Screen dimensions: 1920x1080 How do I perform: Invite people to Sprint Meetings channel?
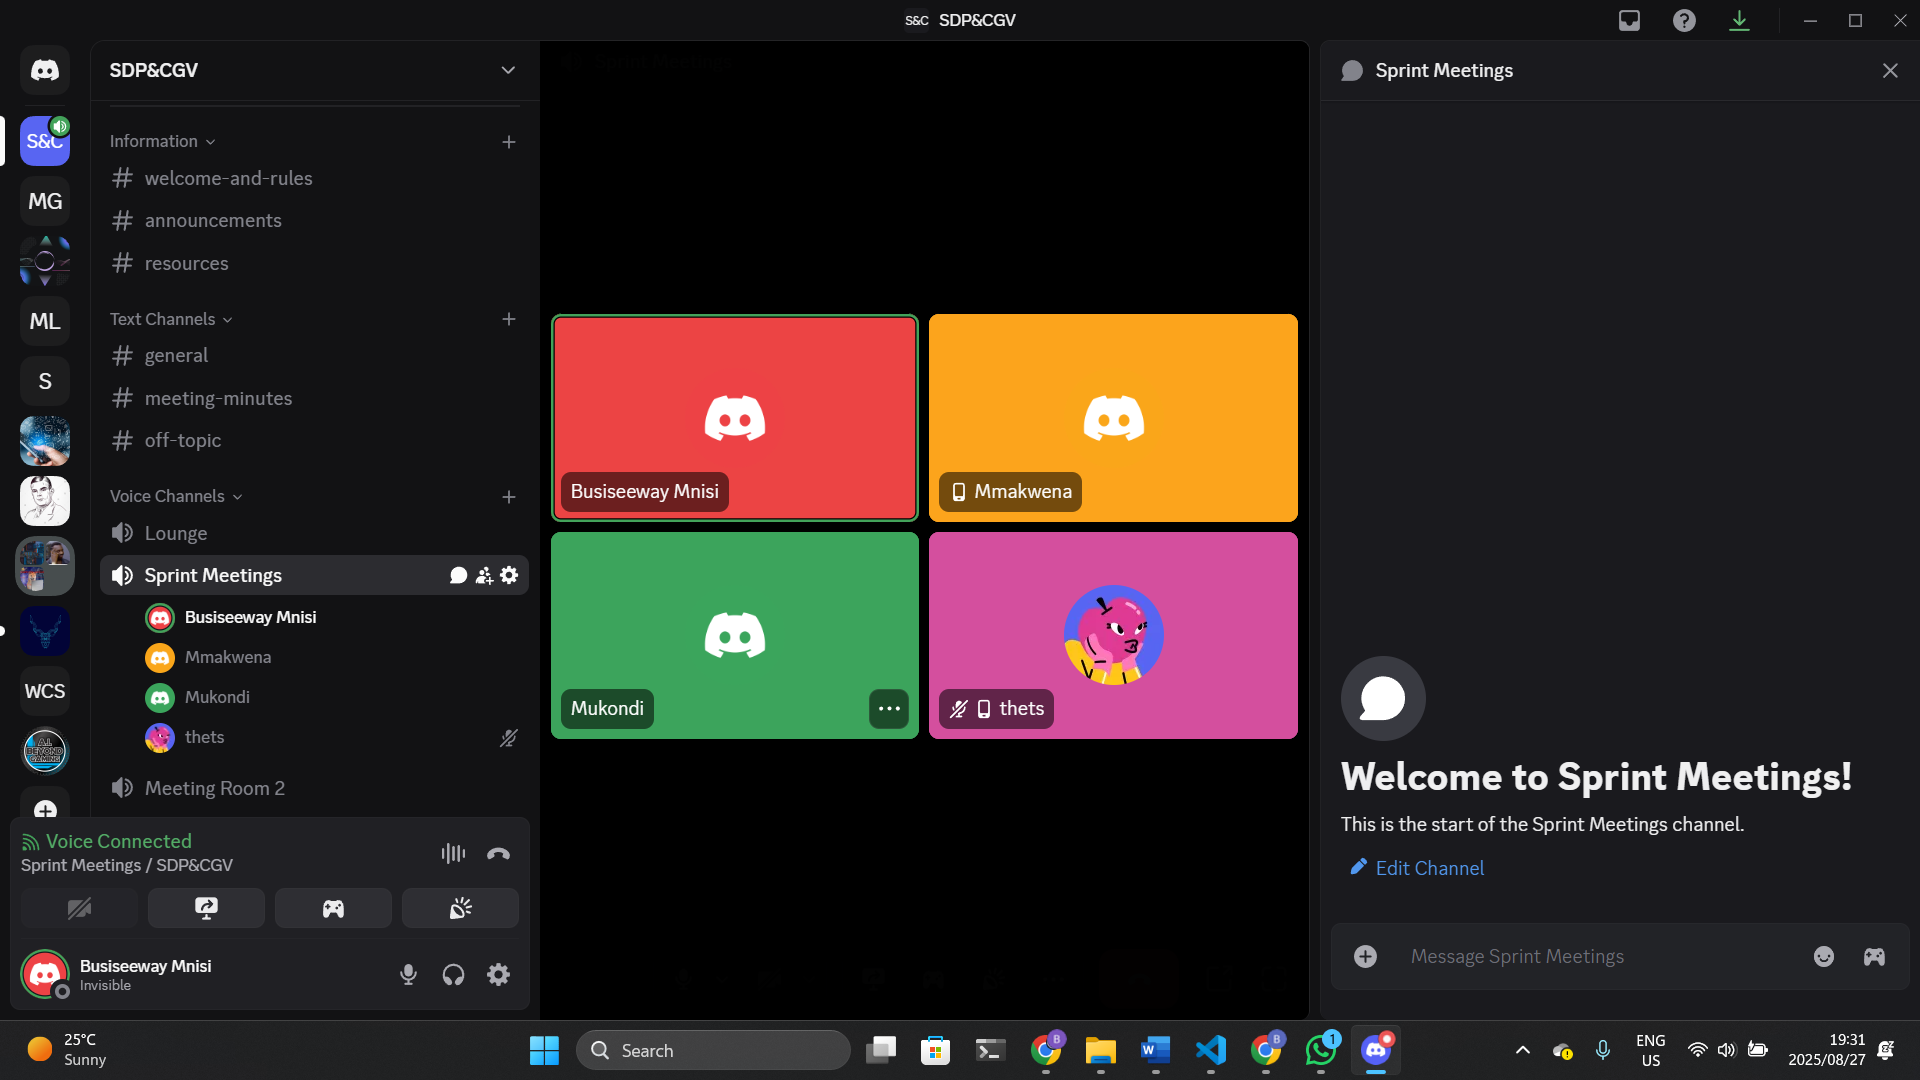pos(484,575)
